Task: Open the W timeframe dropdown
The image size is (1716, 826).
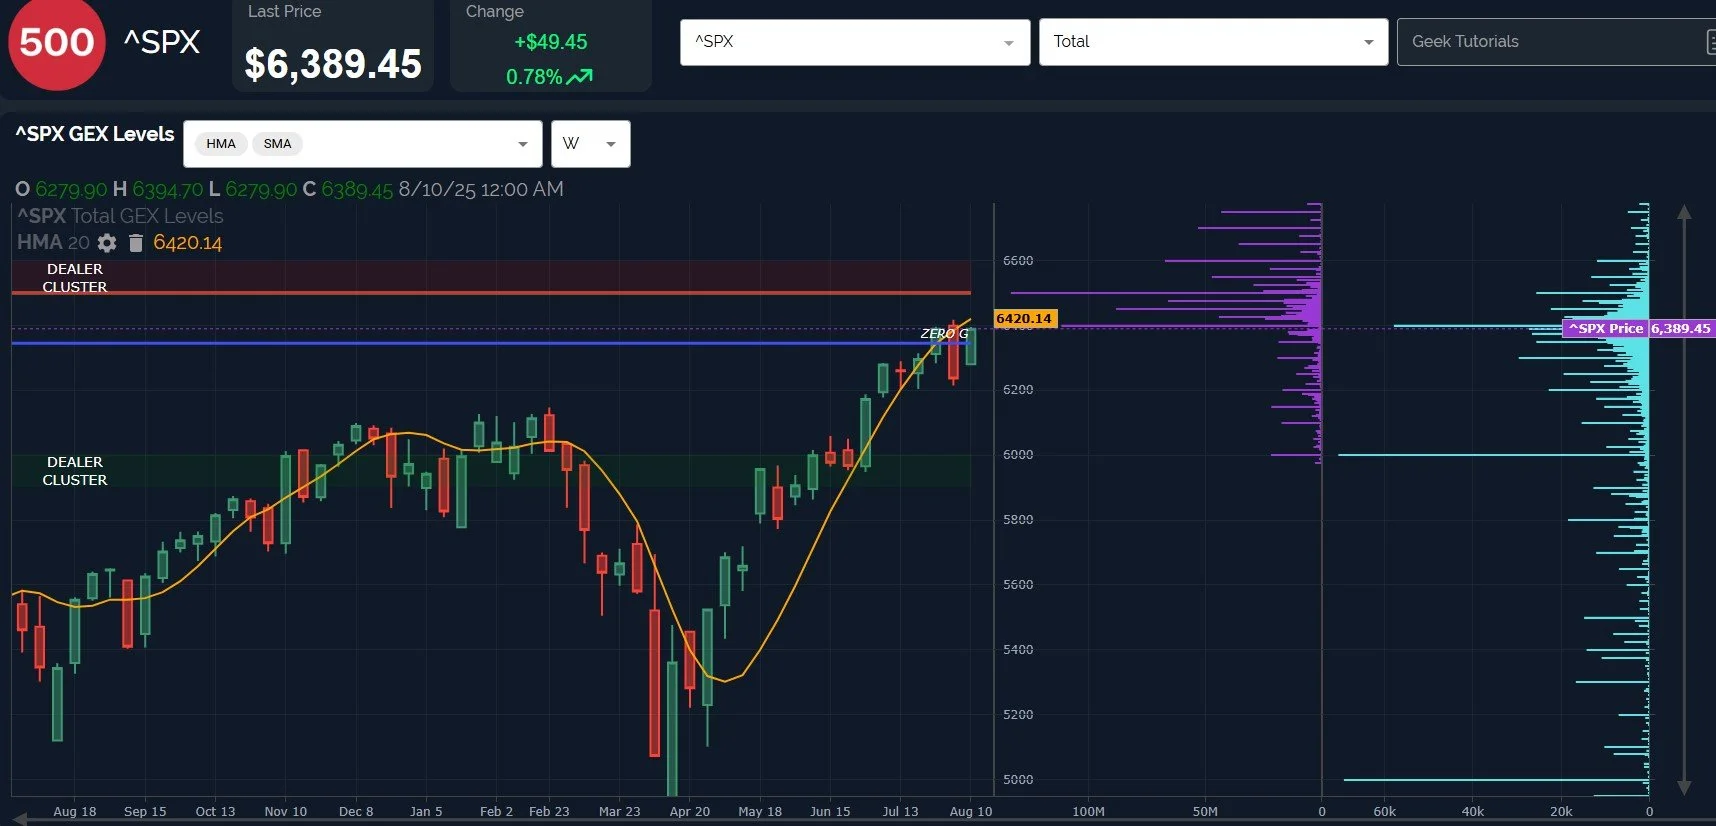Action: click(x=590, y=144)
